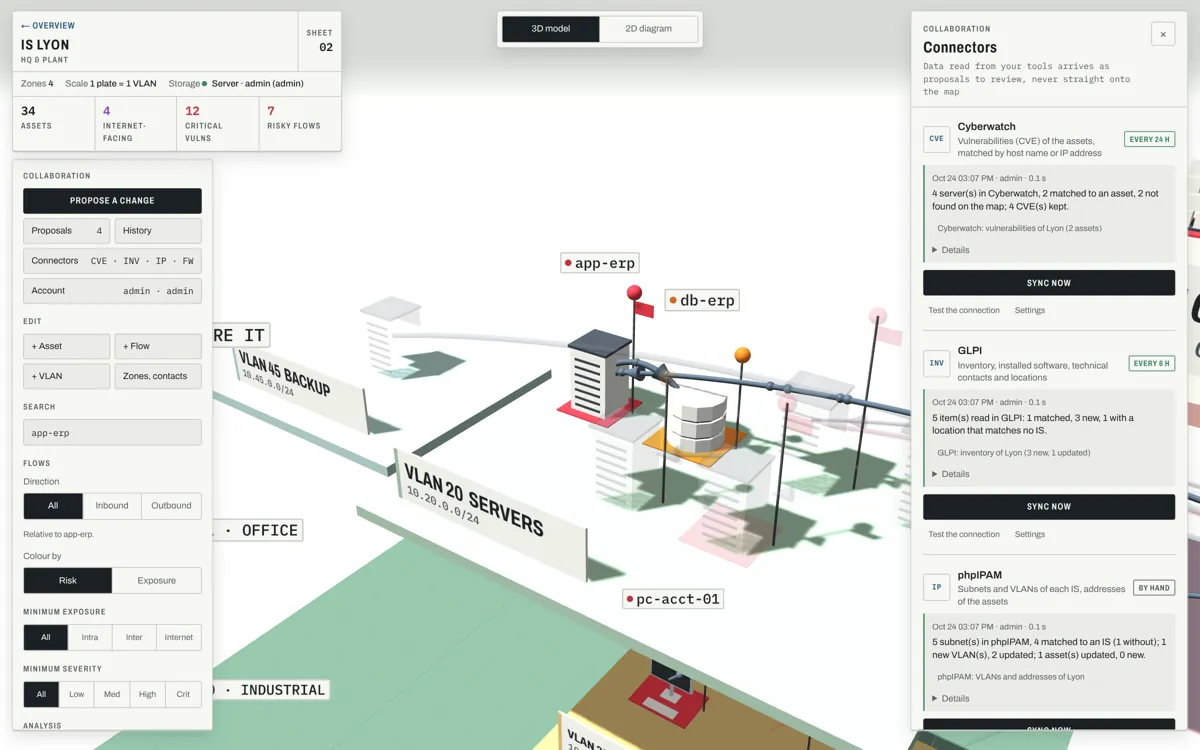Open the Proposals list
This screenshot has height=750, width=1200.
click(x=67, y=231)
